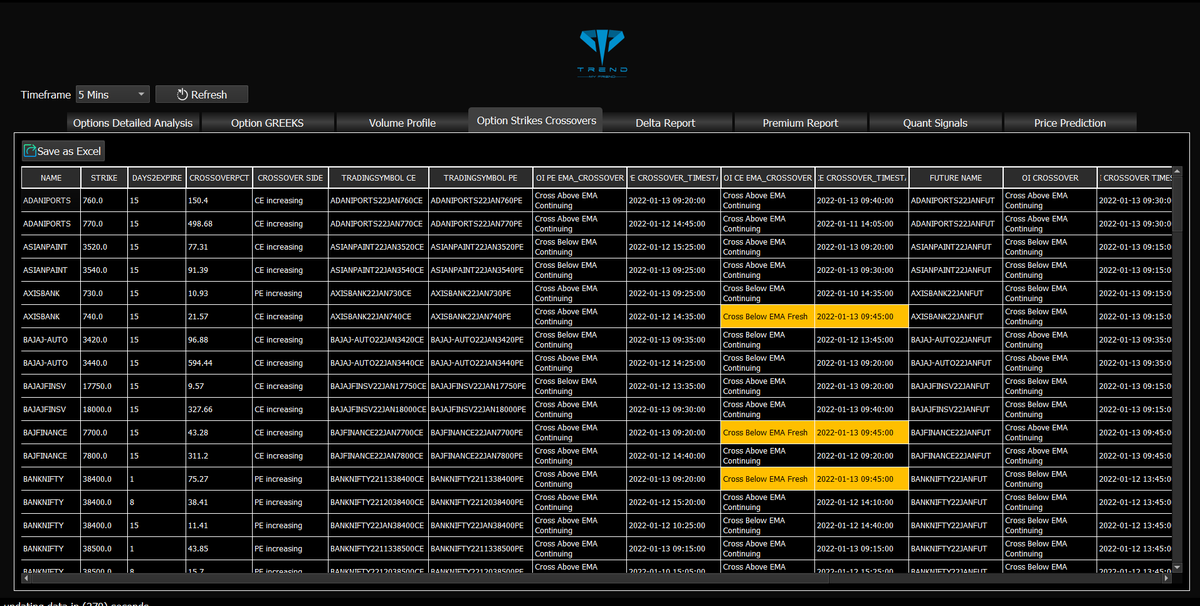
Task: Click the FUTURE NAME column header
Action: coord(956,178)
